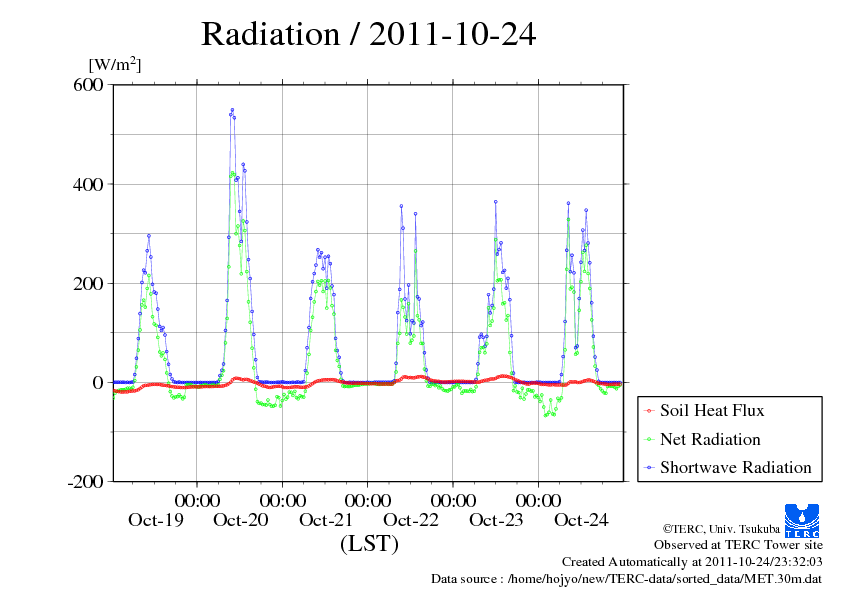This screenshot has height=595, width=842.
Task: Click the (LST) axis label
Action: (369, 543)
